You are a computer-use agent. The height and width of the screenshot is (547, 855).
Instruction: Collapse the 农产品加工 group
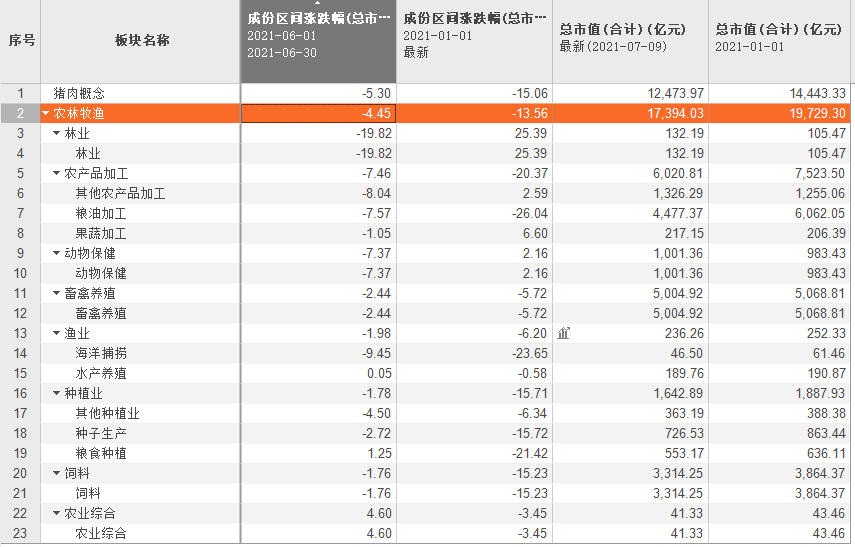point(56,173)
